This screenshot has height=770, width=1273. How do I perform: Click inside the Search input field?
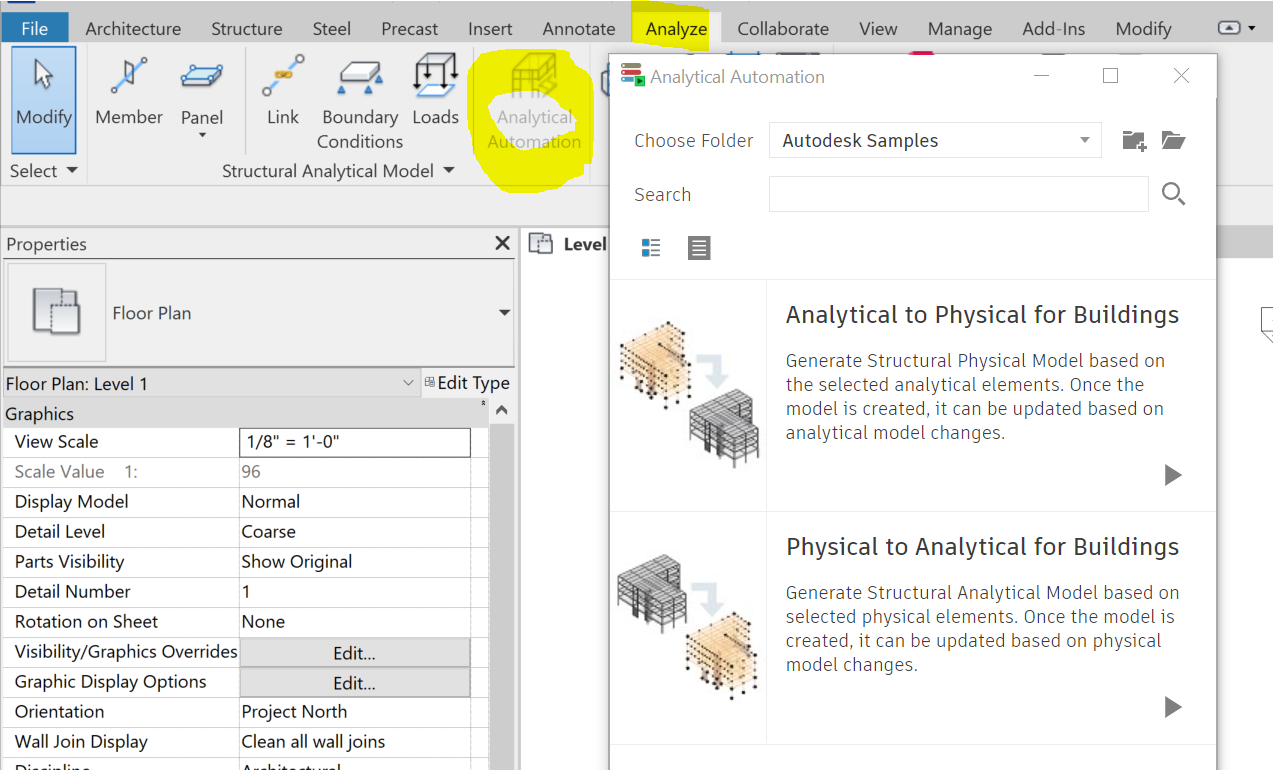point(957,194)
